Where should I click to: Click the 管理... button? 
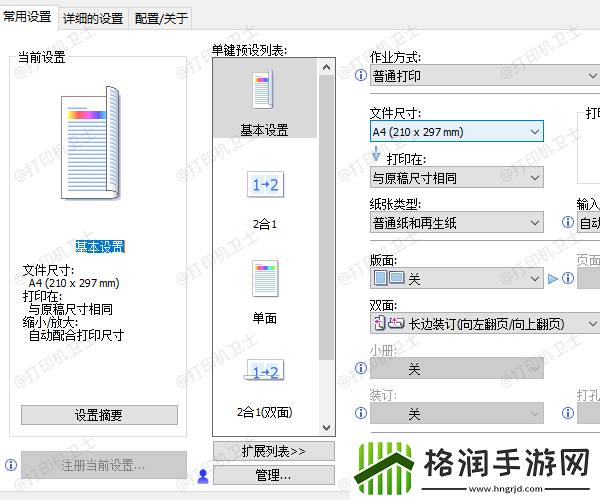[x=274, y=475]
